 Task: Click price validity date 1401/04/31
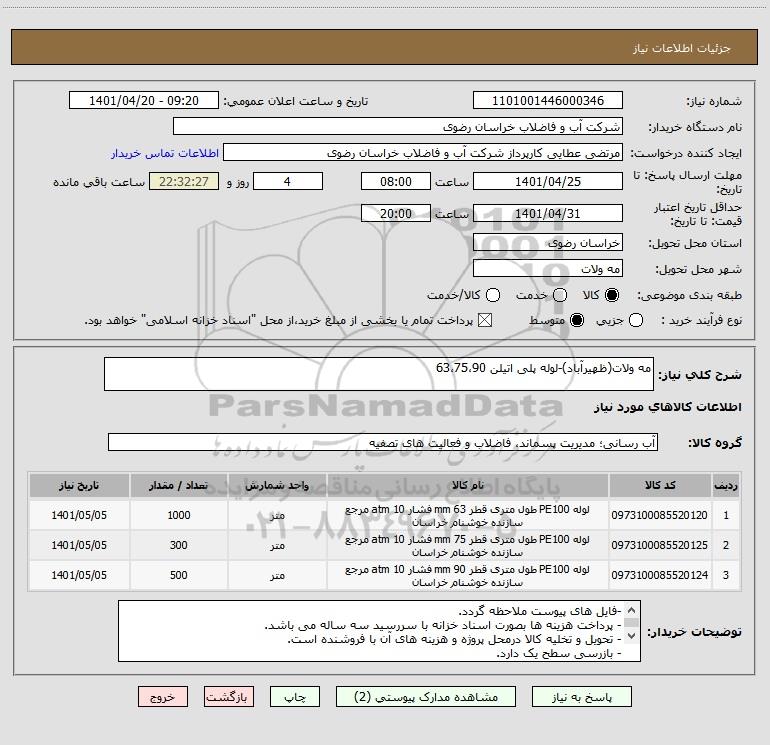(x=548, y=214)
